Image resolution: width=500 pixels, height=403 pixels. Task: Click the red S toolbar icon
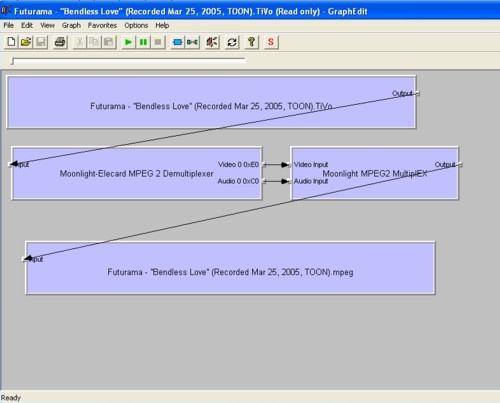pos(271,42)
